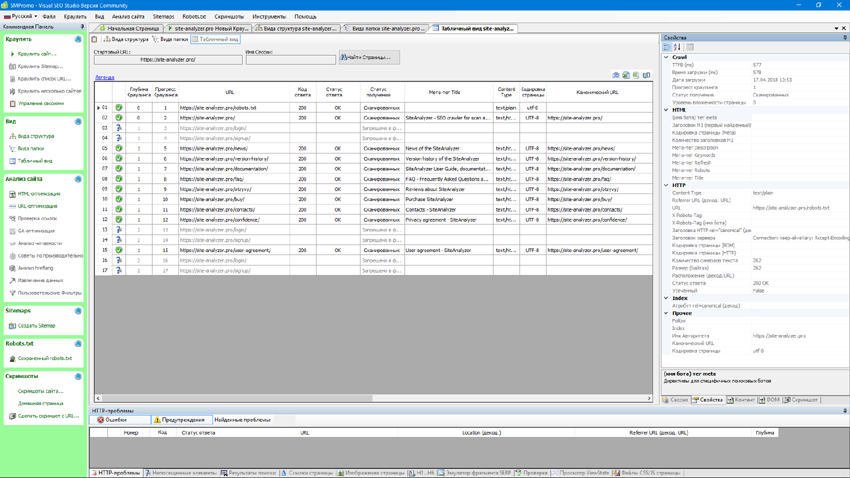Toggle the pin on Командная Панель
Screen dimensions: 850x478
pos(82,27)
